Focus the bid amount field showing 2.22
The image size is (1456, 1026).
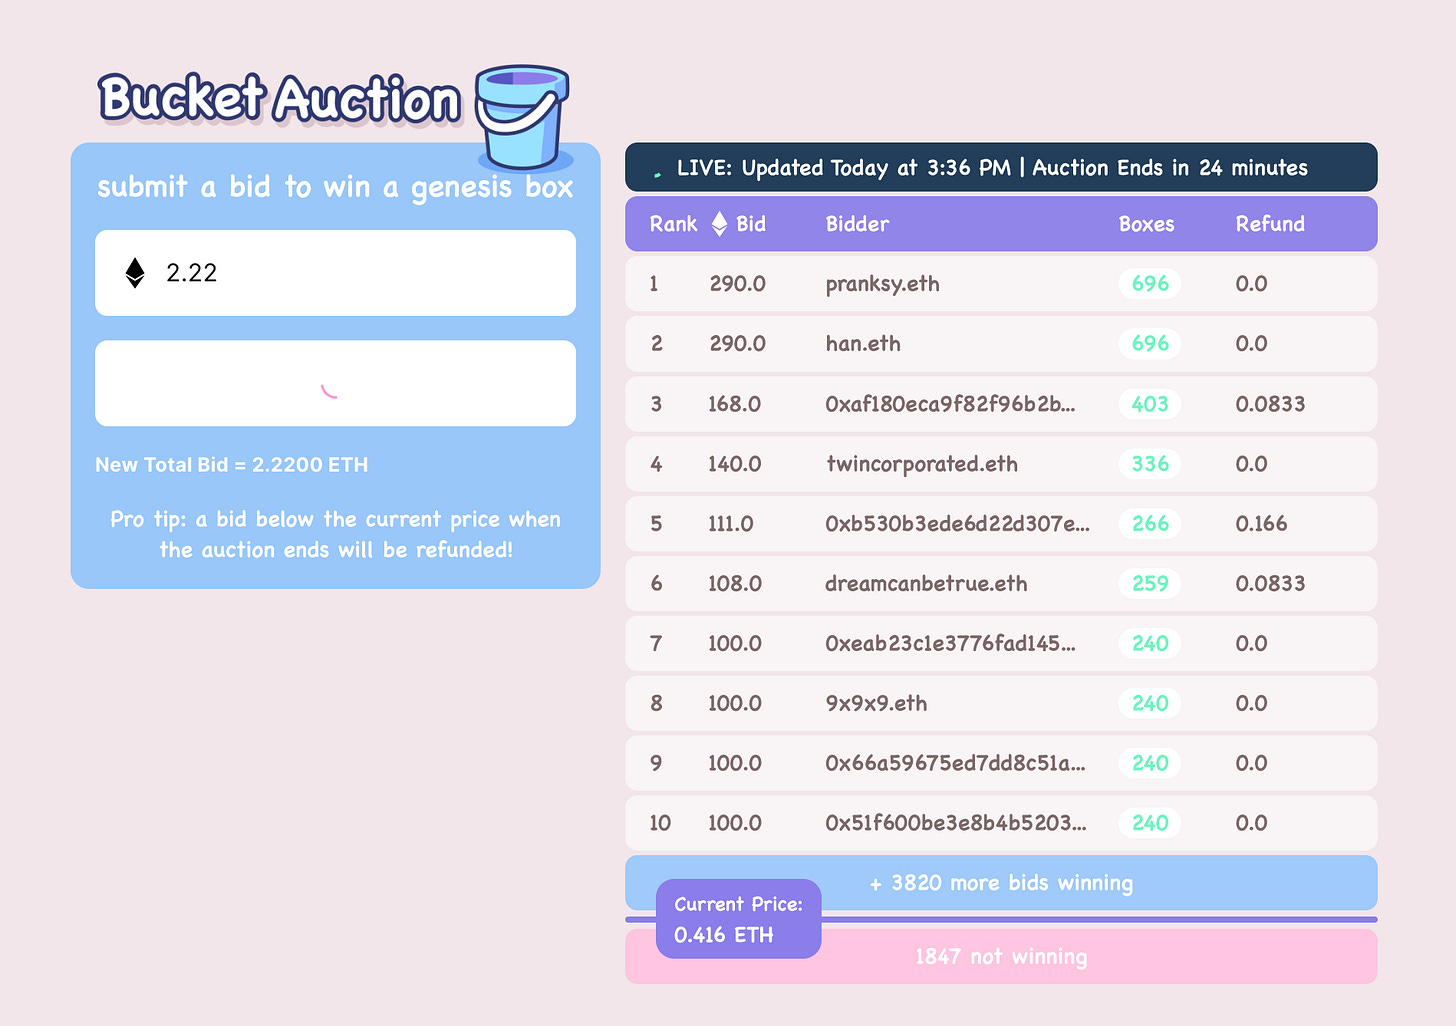click(x=335, y=273)
